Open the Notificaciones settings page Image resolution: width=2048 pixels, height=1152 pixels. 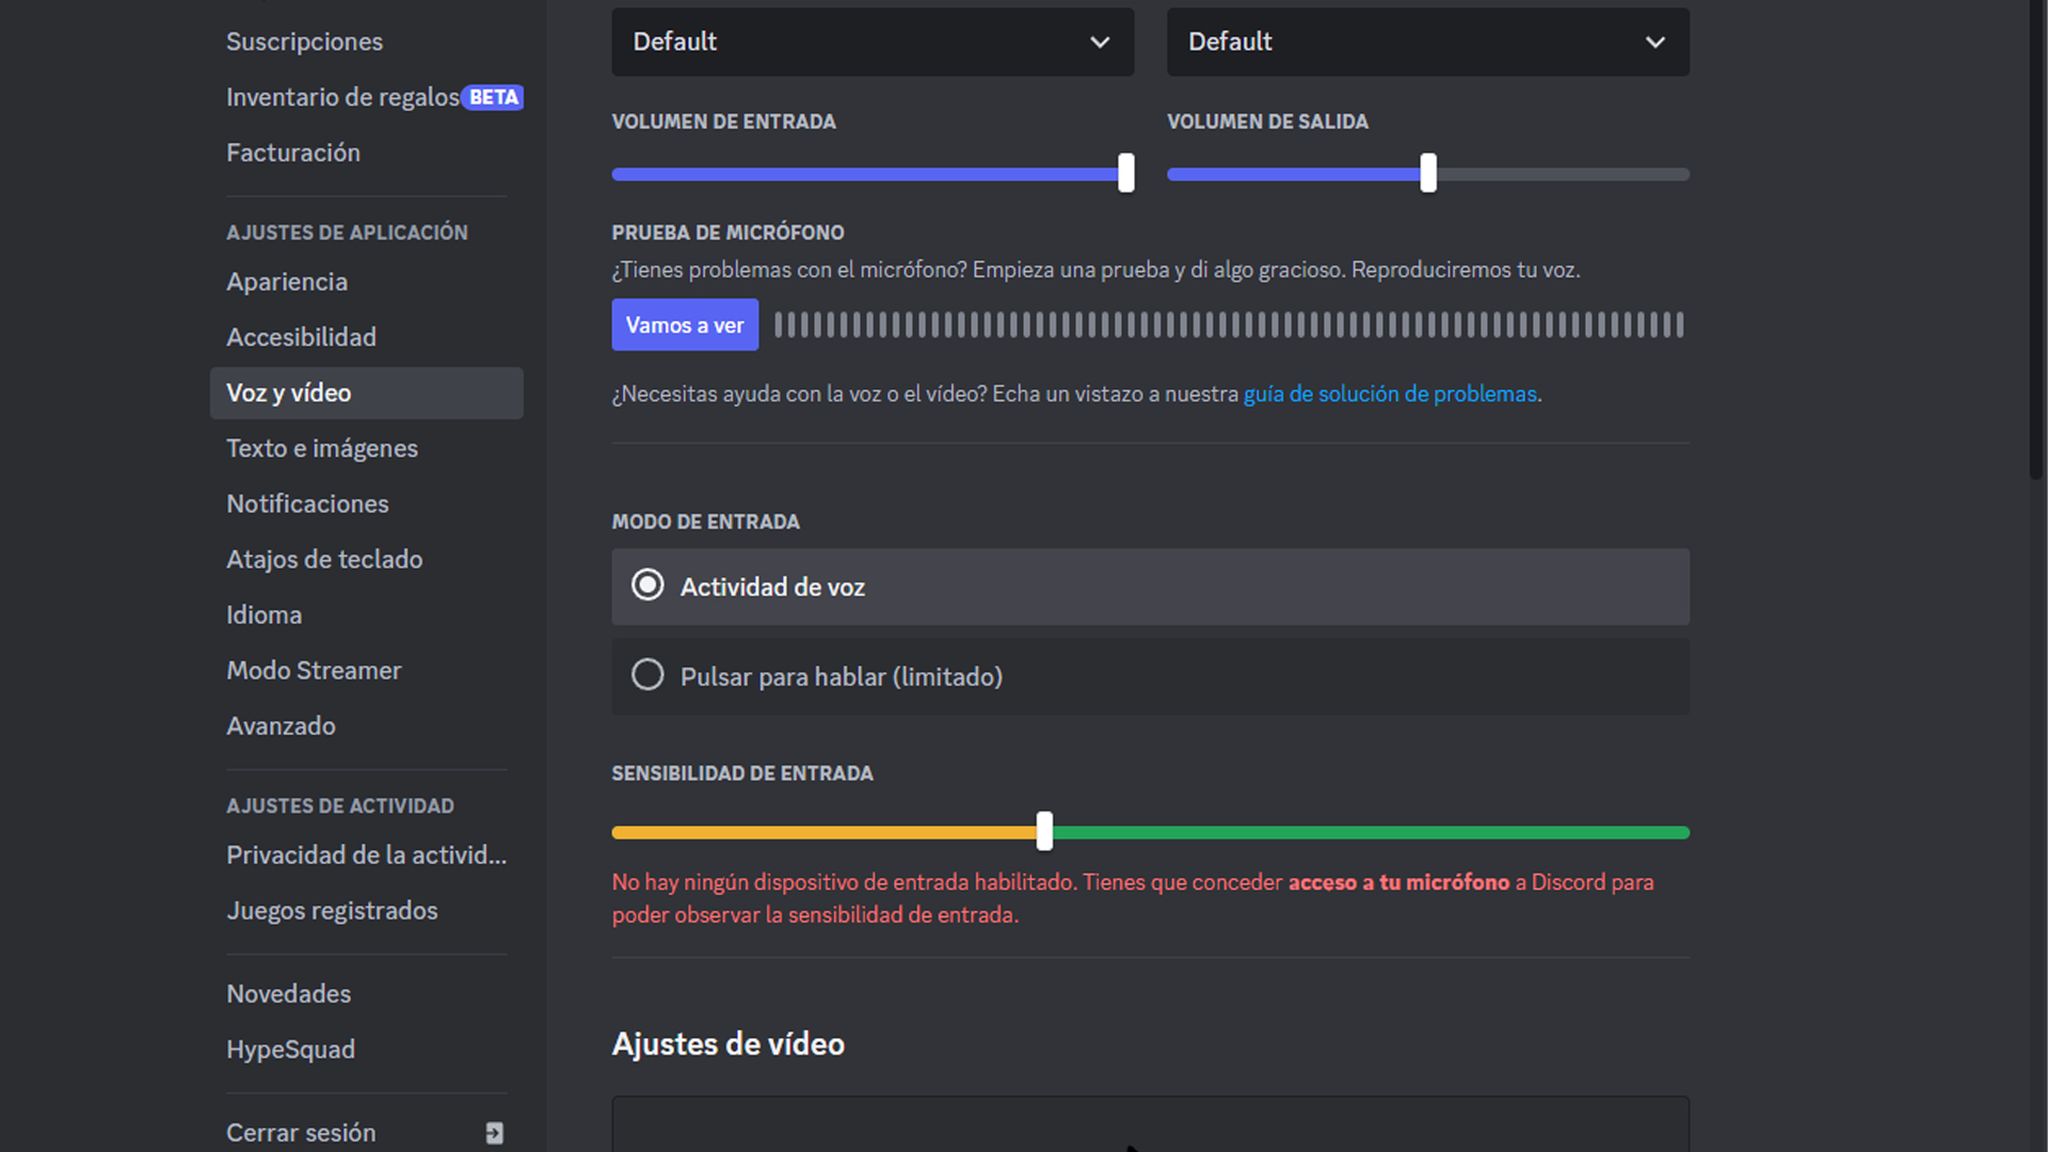click(x=307, y=503)
